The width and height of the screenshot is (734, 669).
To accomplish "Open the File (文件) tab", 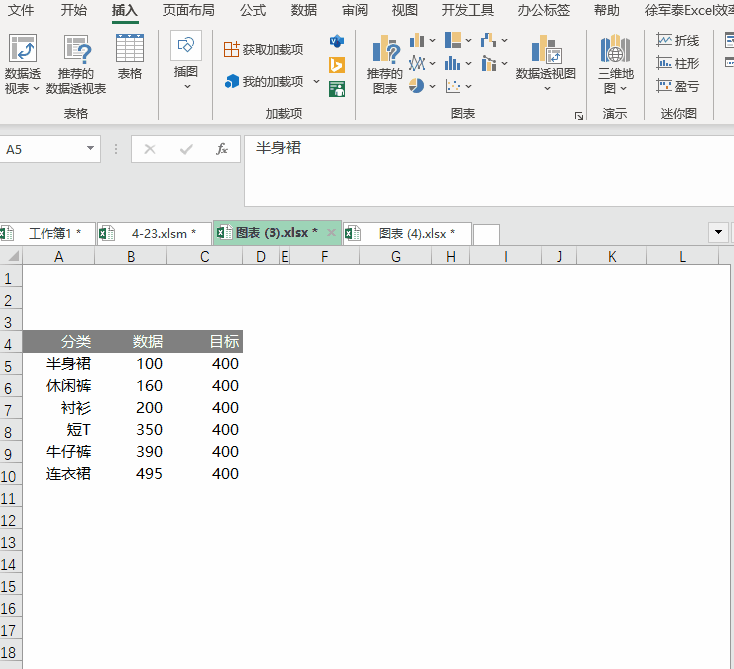I will click(21, 10).
